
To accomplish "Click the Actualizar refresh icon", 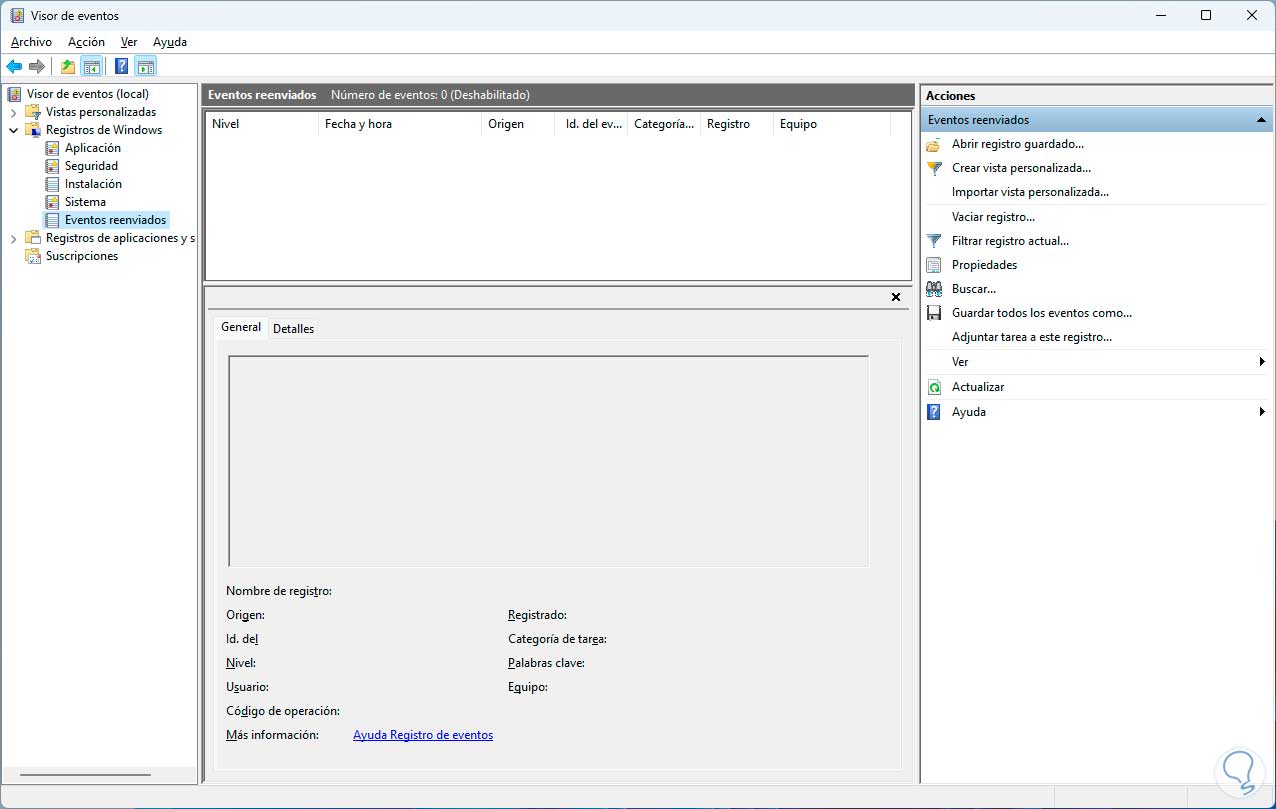I will (934, 387).
